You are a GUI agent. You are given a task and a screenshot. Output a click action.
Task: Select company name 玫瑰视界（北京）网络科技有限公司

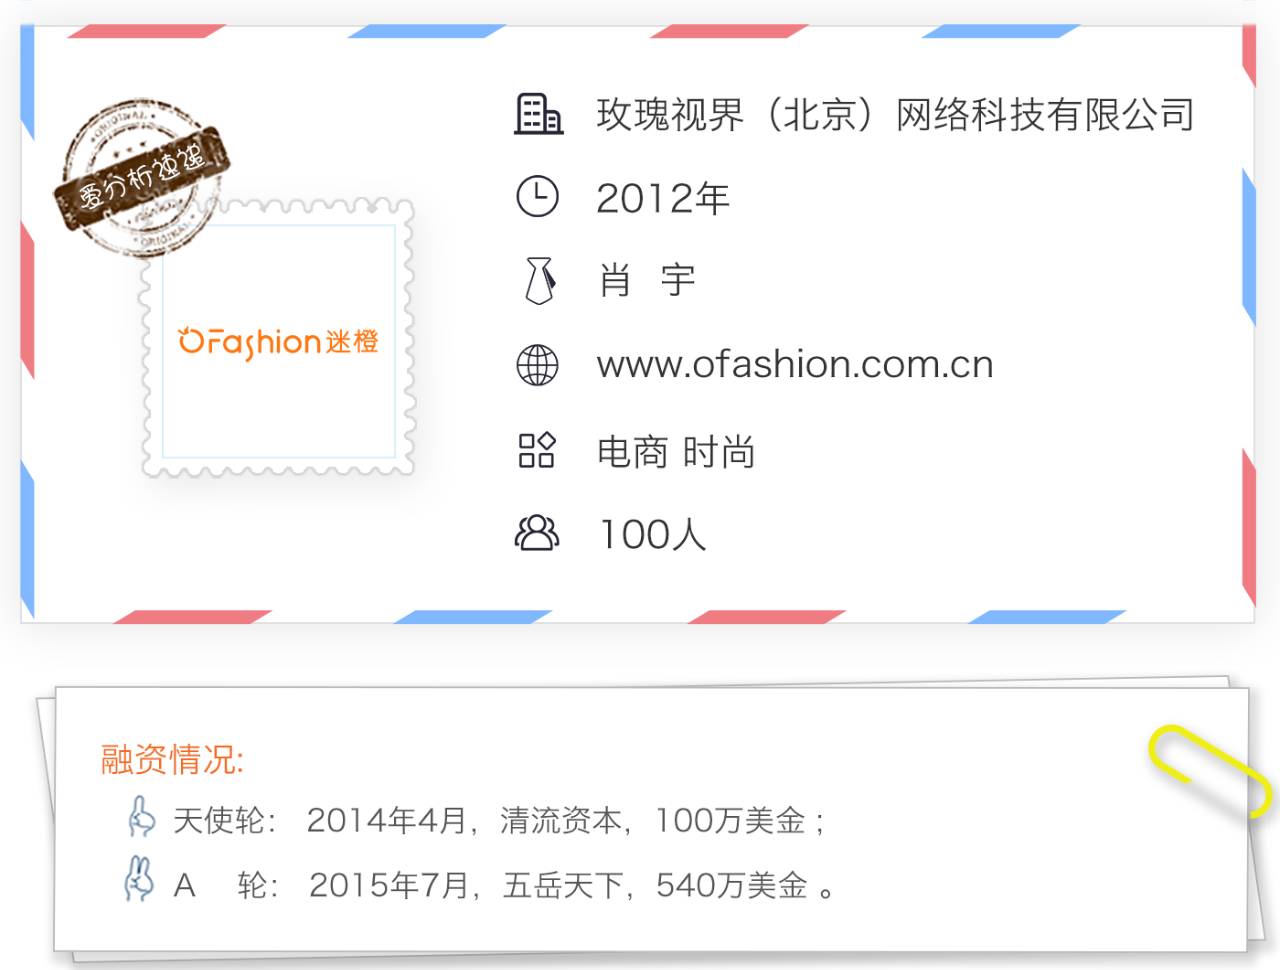(895, 115)
